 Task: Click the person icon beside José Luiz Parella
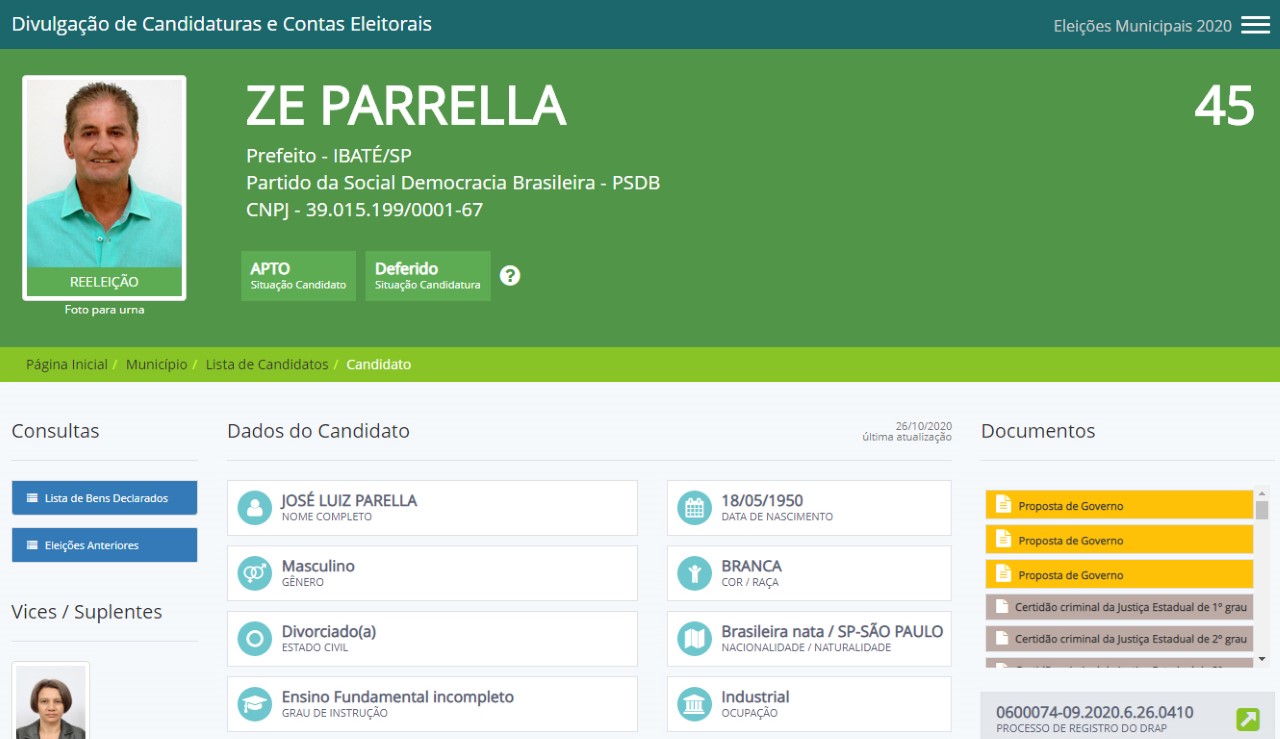pos(255,508)
